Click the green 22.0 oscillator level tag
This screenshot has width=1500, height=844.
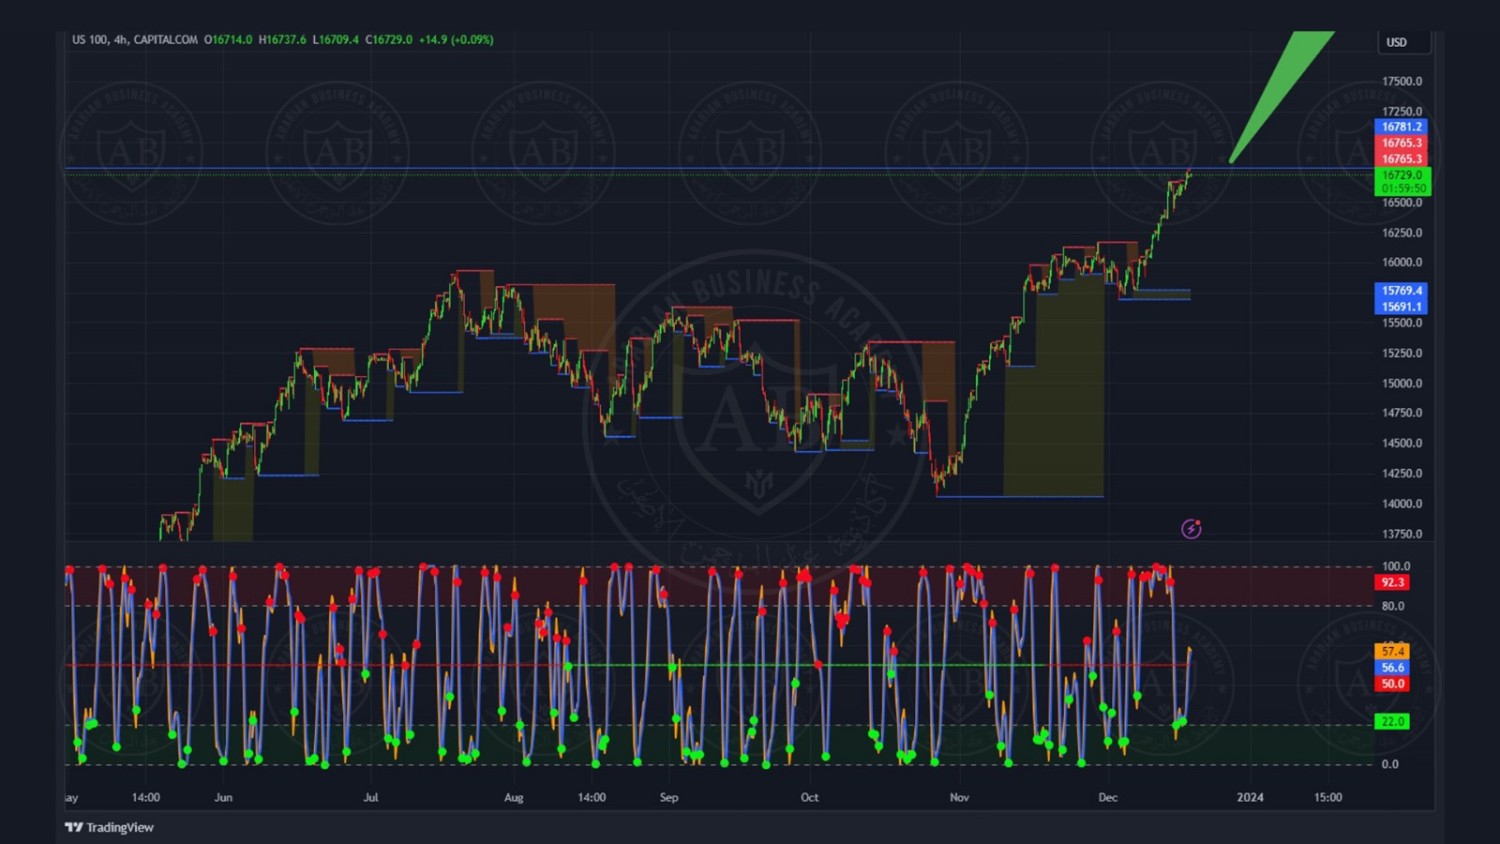point(1392,721)
